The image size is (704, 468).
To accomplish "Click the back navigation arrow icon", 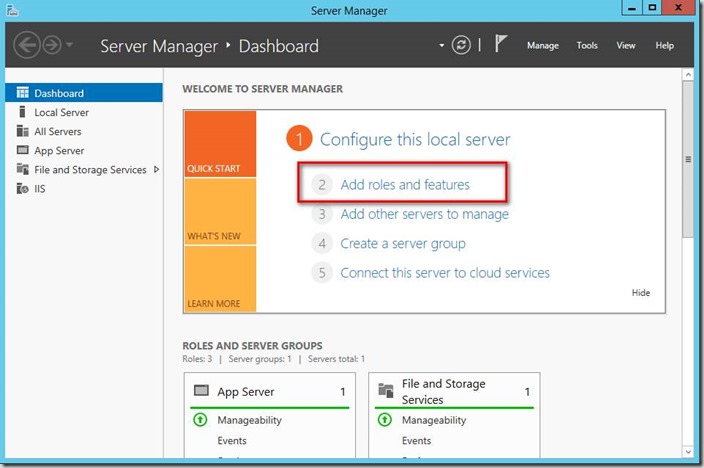I will click(x=28, y=46).
